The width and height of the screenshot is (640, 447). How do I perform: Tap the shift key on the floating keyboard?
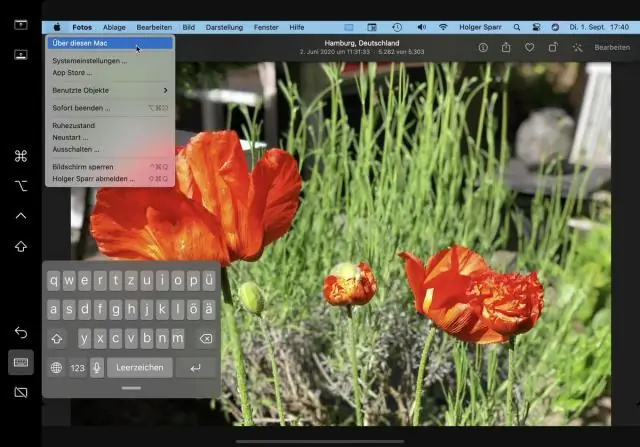pyautogui.click(x=57, y=338)
